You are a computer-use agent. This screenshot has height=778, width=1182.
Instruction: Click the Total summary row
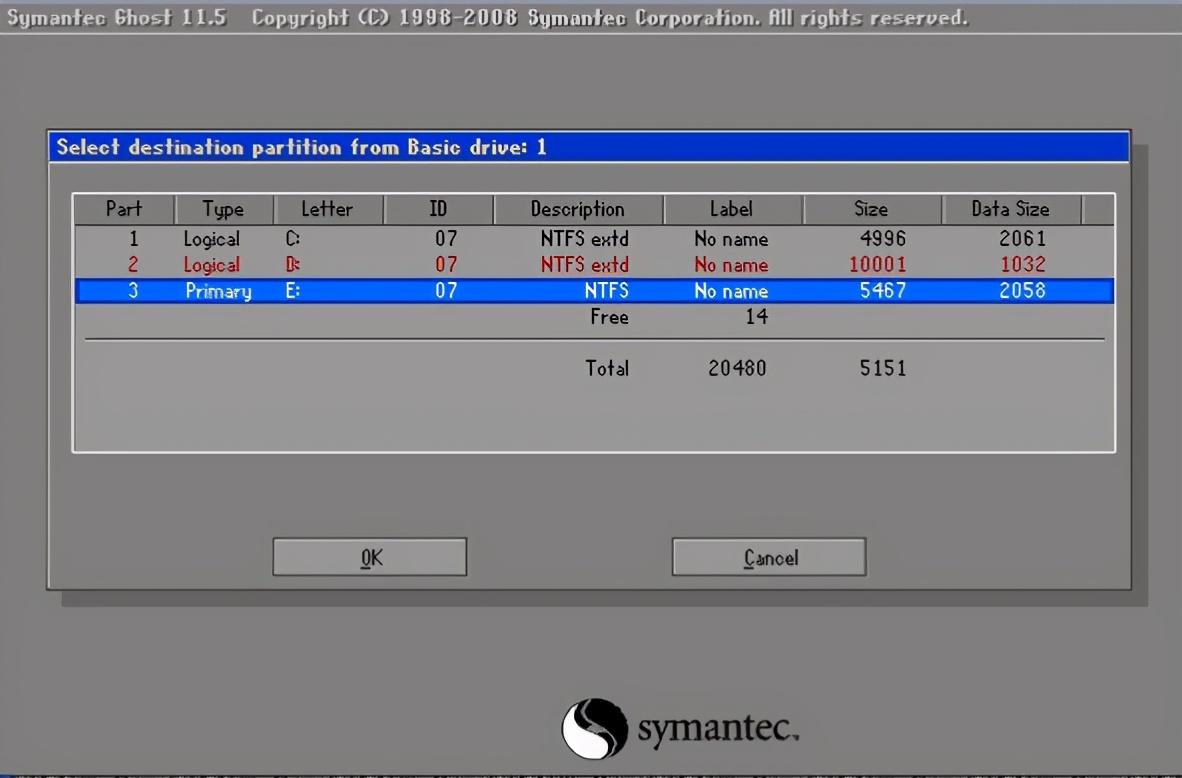point(607,368)
